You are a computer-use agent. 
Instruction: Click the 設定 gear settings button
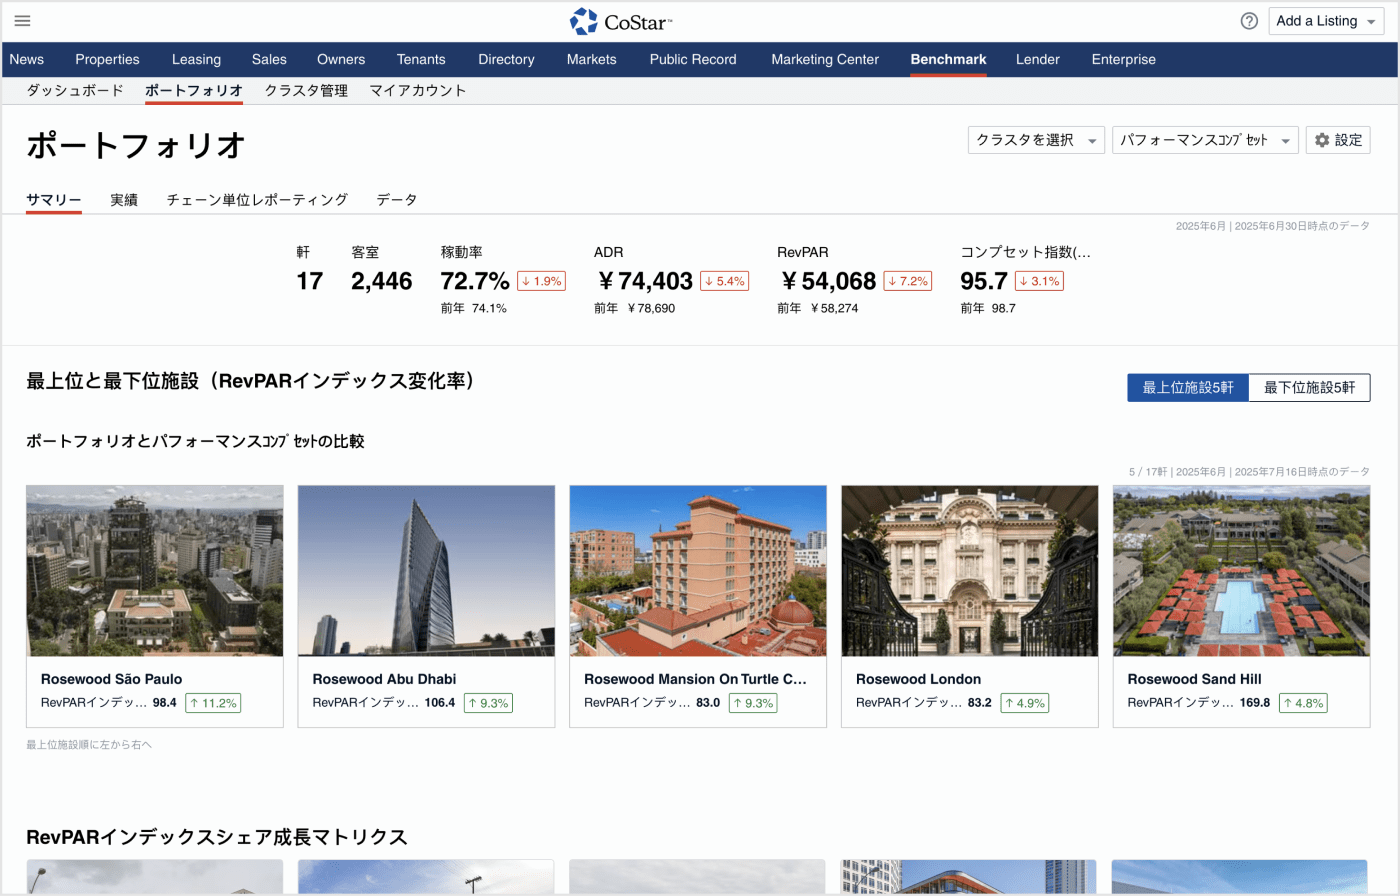tap(1337, 140)
